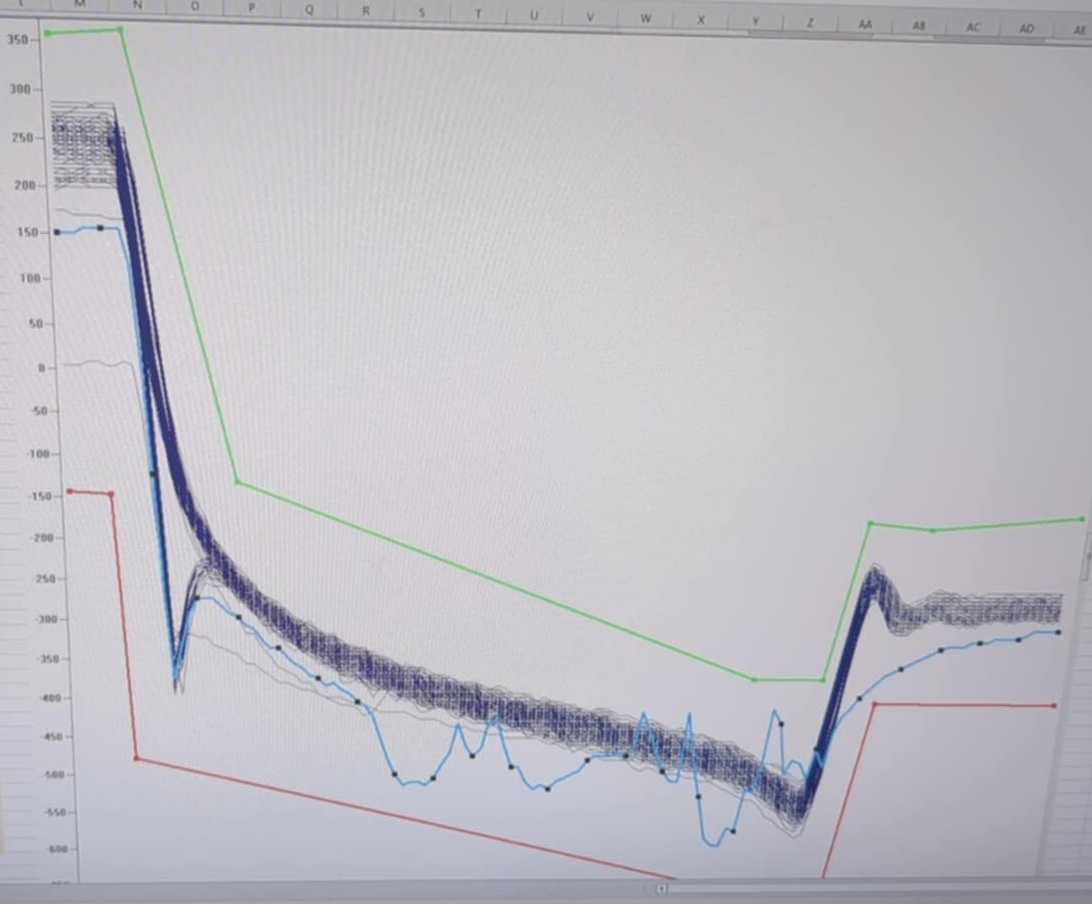Click the 0 label on the vertical axis
The height and width of the screenshot is (904, 1092).
click(x=42, y=367)
